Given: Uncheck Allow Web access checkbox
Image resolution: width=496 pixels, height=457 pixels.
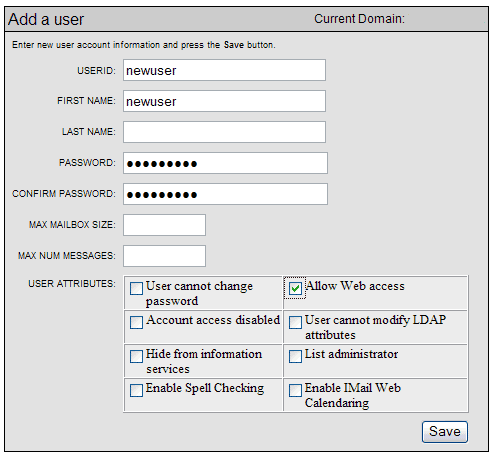Looking at the screenshot, I should [295, 288].
